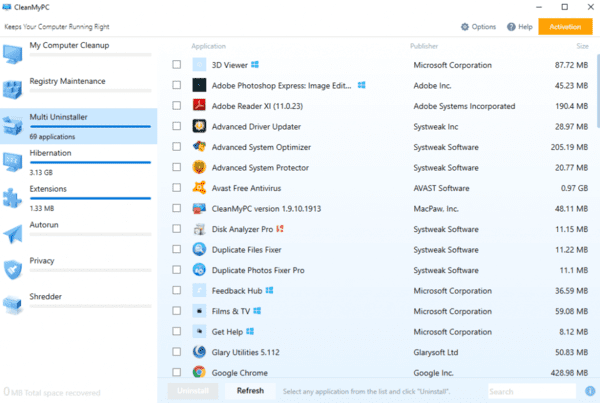Click the 0.97 GB size value
This screenshot has height=403, width=600.
(574, 188)
